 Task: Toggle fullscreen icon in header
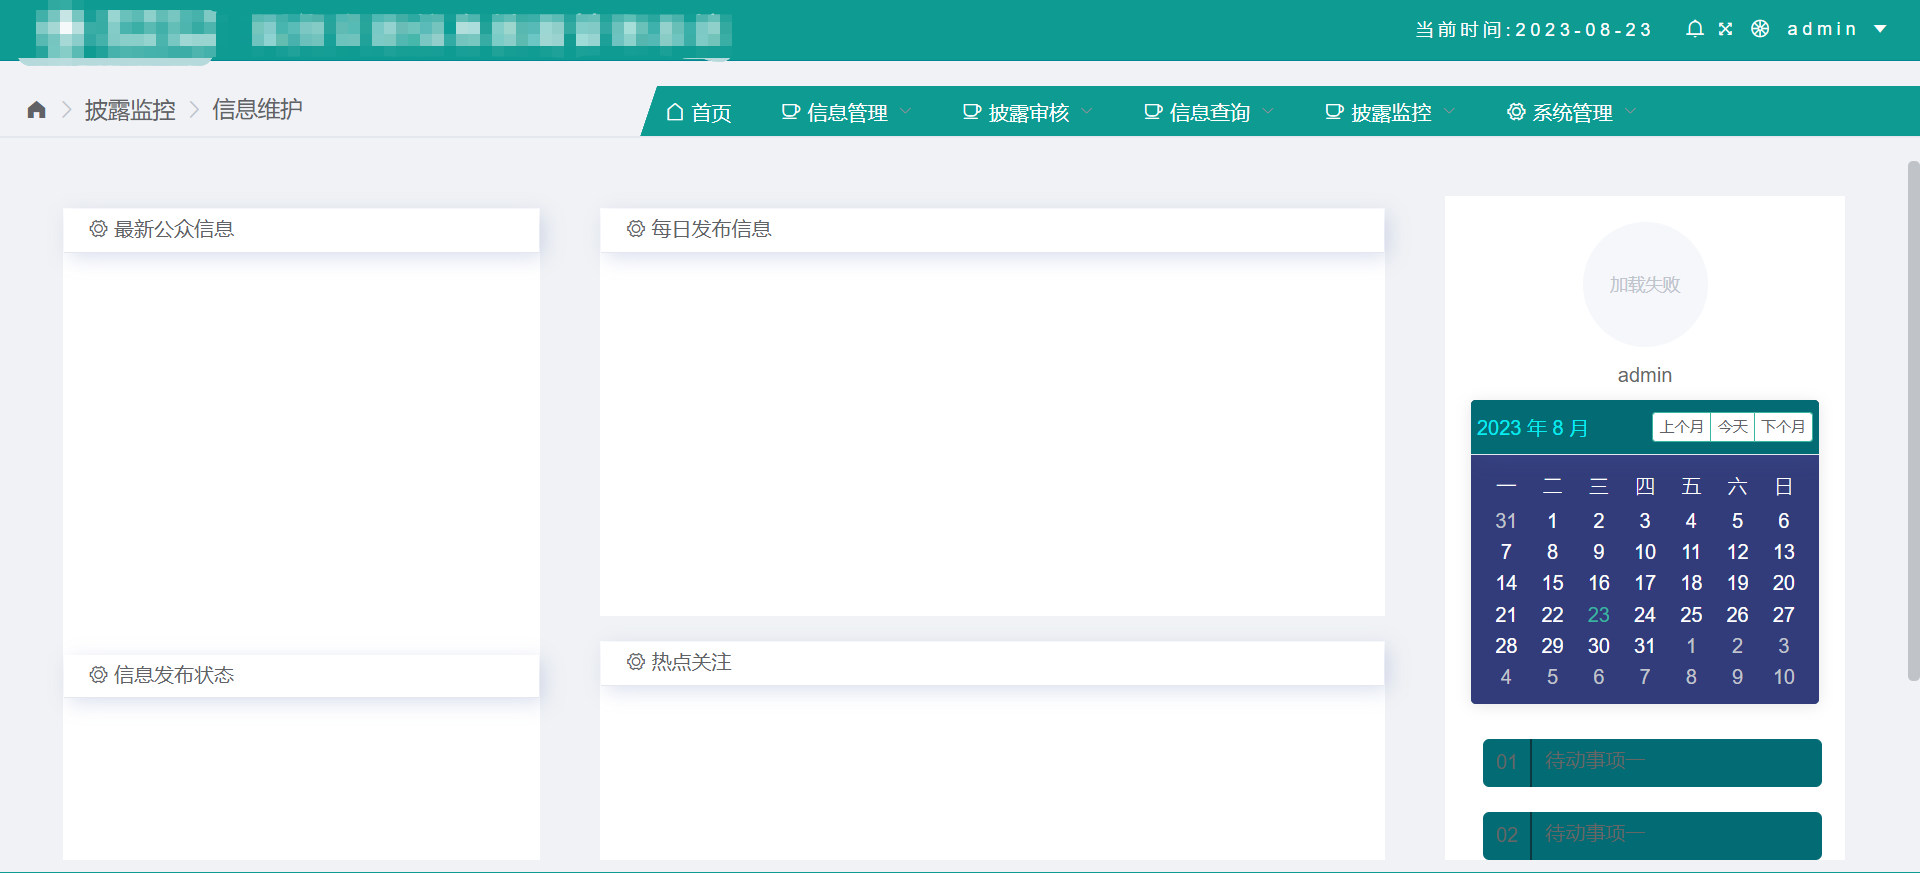click(1725, 29)
